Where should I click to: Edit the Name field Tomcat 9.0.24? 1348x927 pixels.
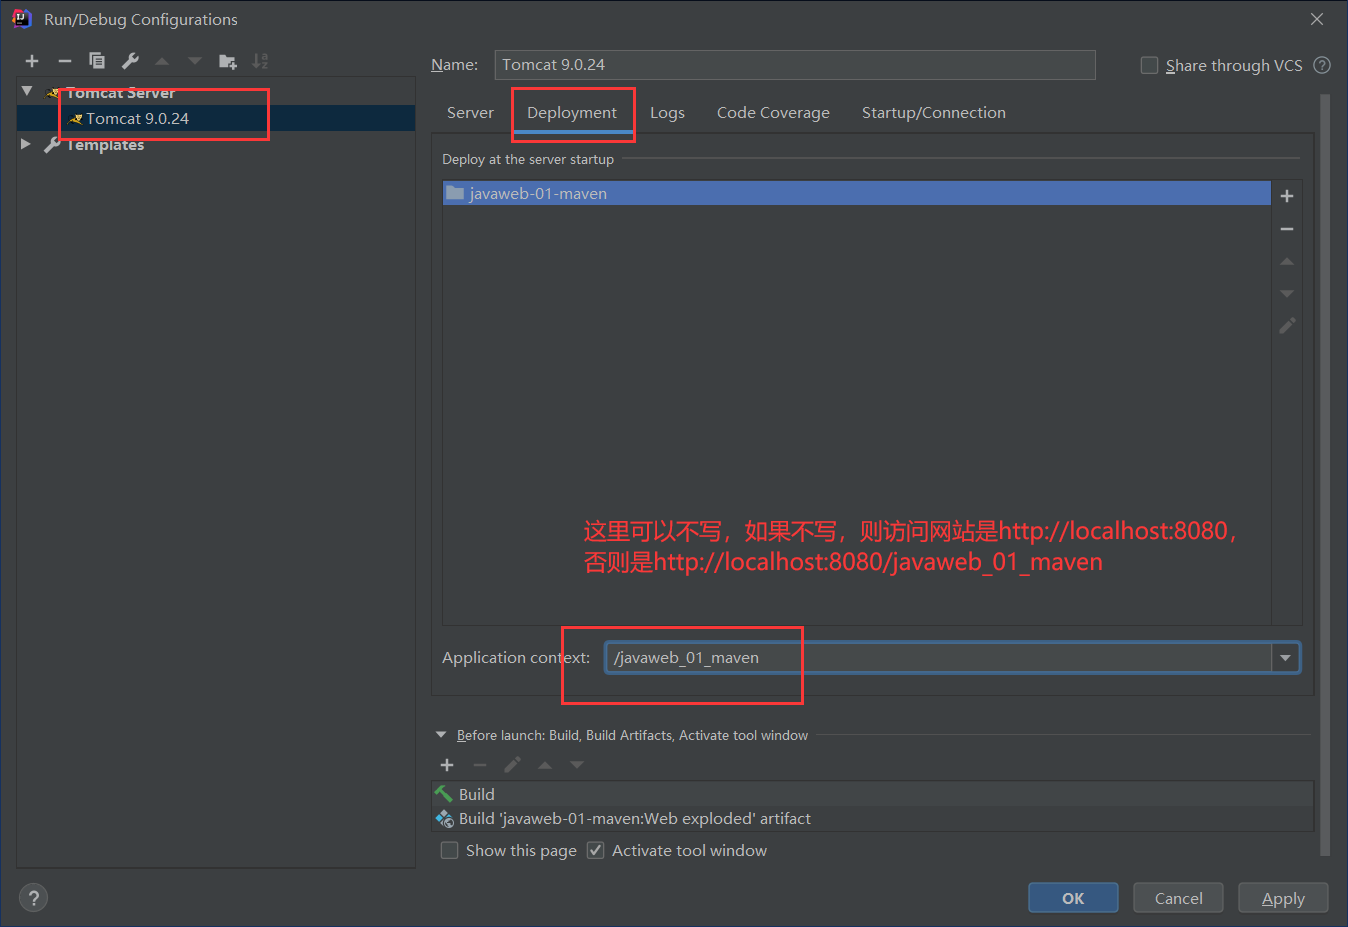[x=795, y=65]
